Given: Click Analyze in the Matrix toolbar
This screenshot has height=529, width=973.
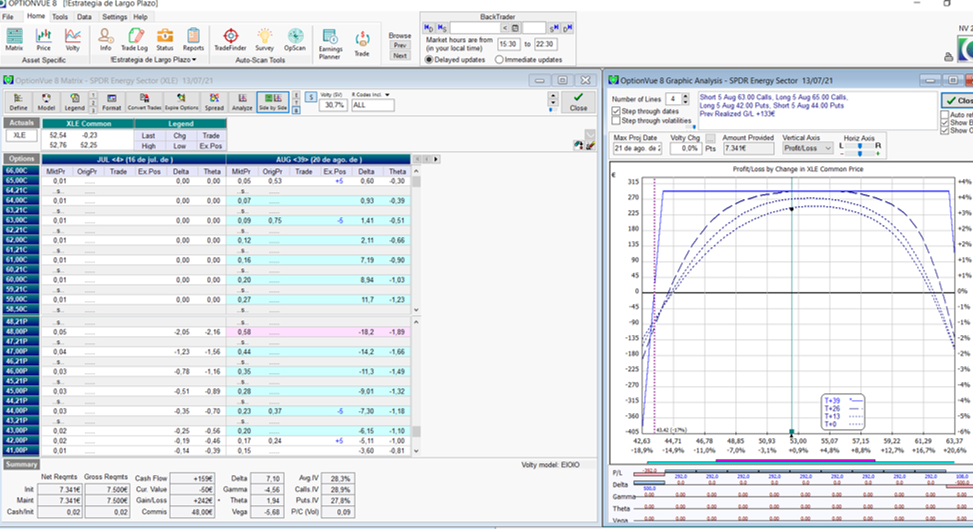Looking at the screenshot, I should click(242, 102).
